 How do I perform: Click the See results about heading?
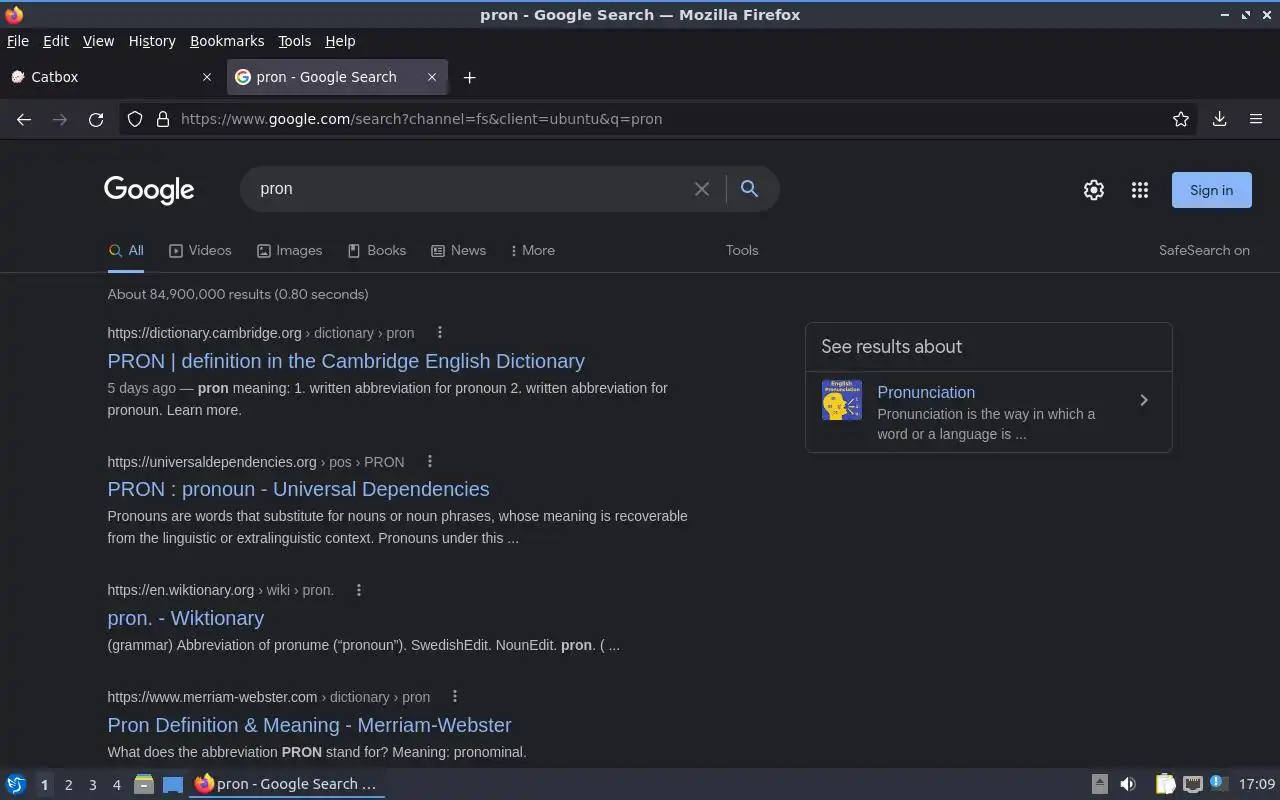(x=891, y=347)
